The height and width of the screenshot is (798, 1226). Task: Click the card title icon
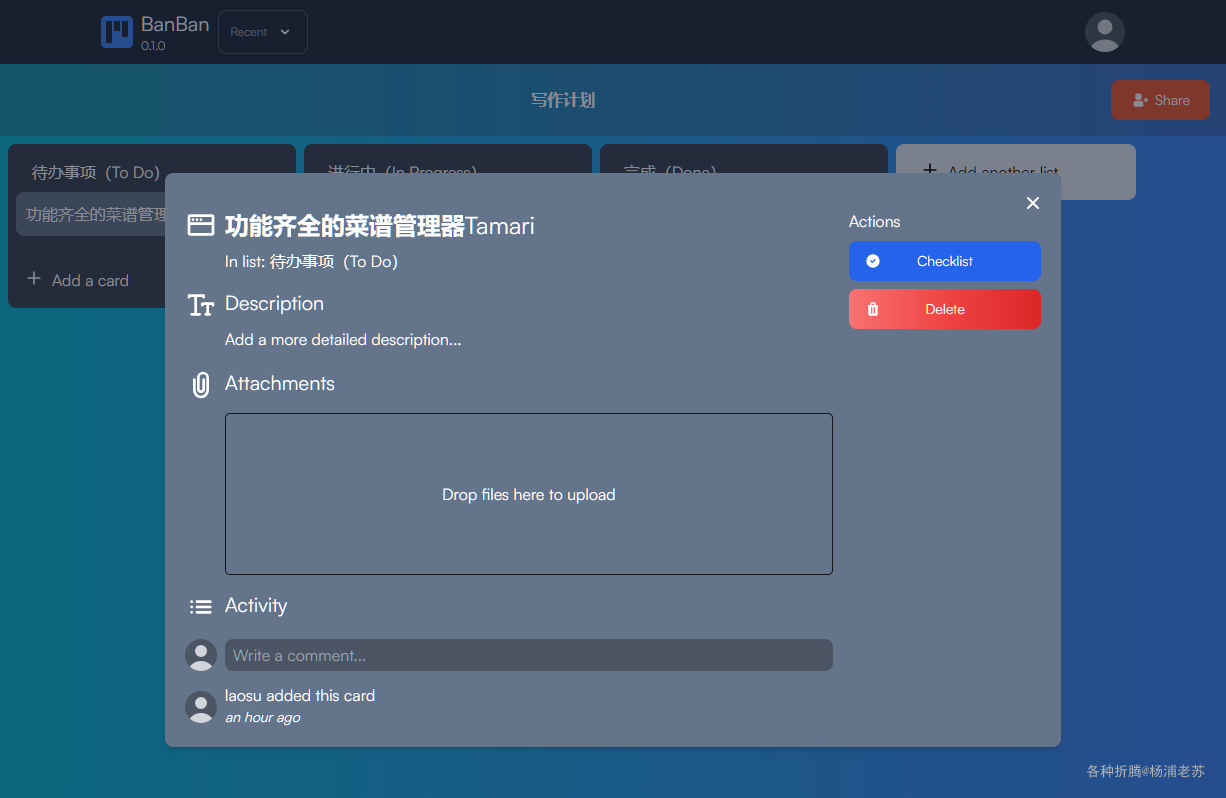[201, 226]
